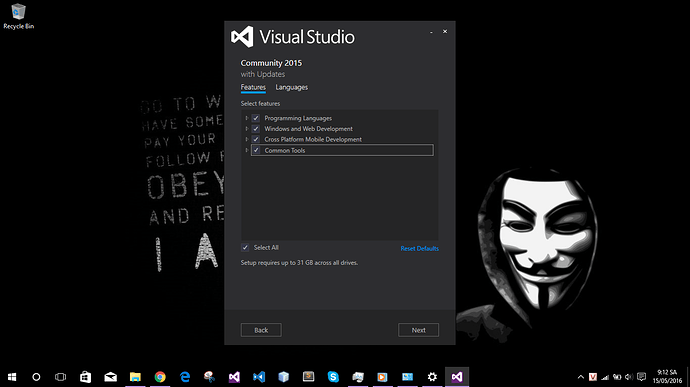
Task: Click the Next button
Action: (x=418, y=330)
